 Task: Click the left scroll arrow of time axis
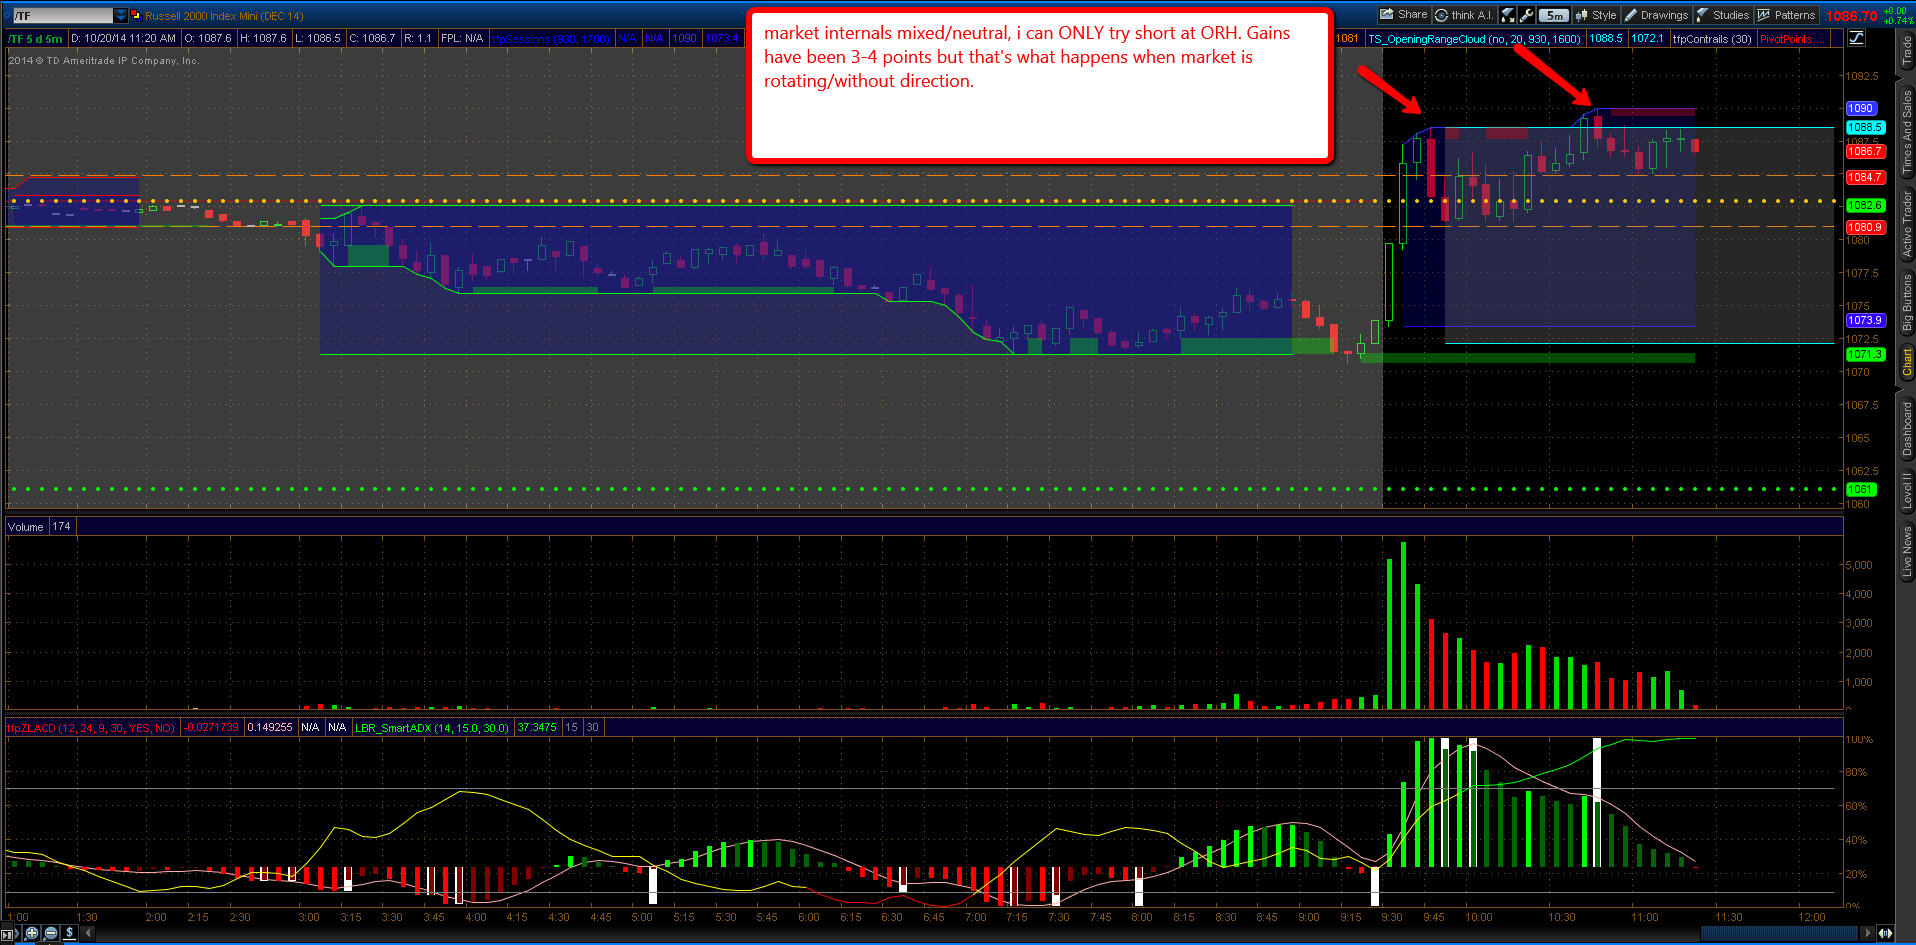click(x=88, y=933)
